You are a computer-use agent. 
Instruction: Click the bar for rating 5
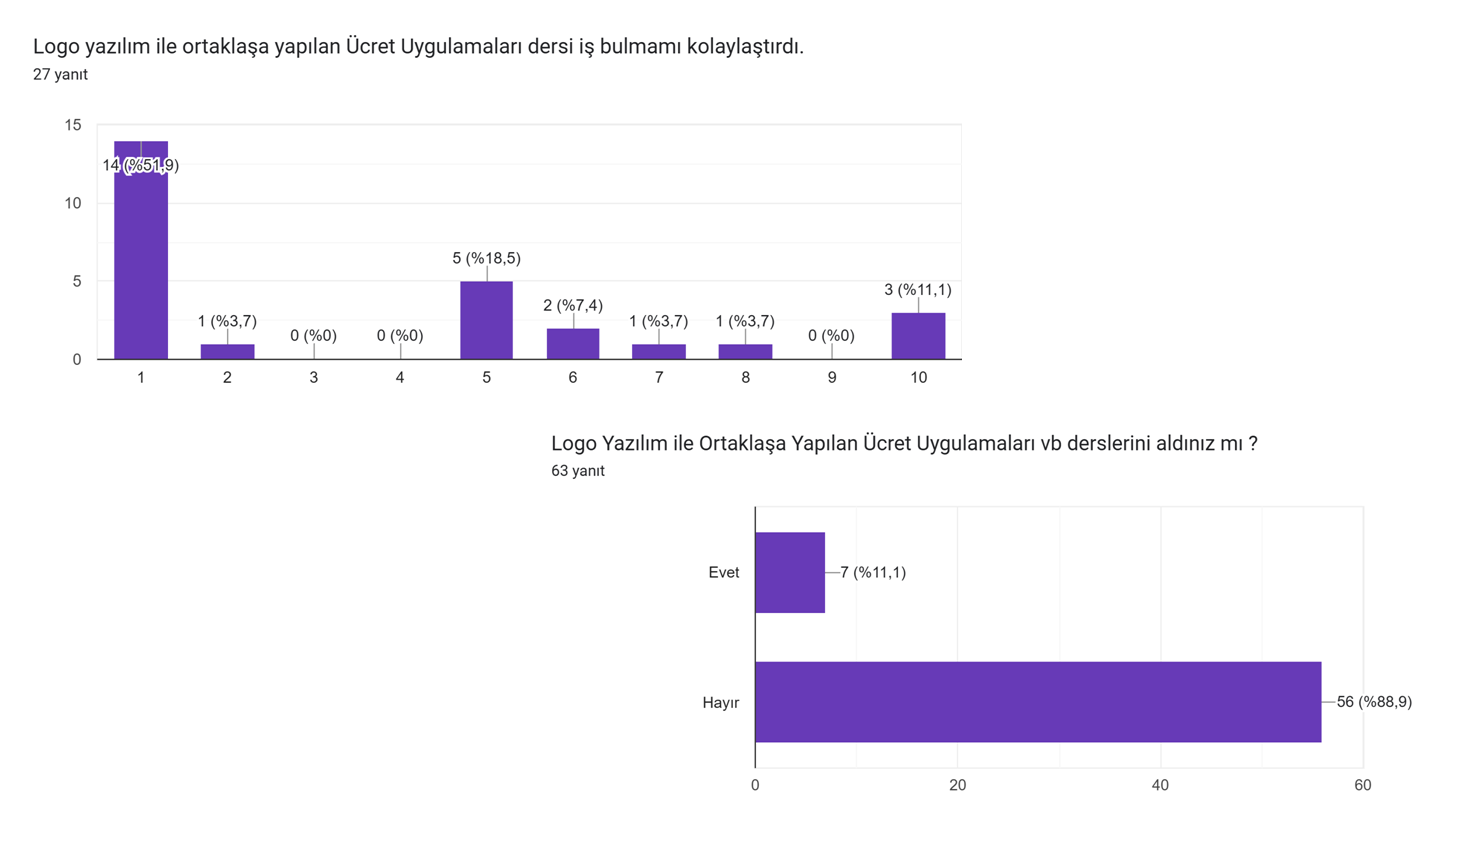(486, 320)
